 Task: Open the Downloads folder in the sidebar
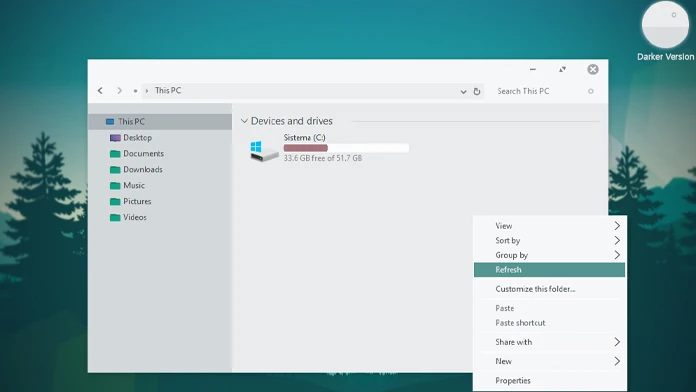tap(143, 170)
